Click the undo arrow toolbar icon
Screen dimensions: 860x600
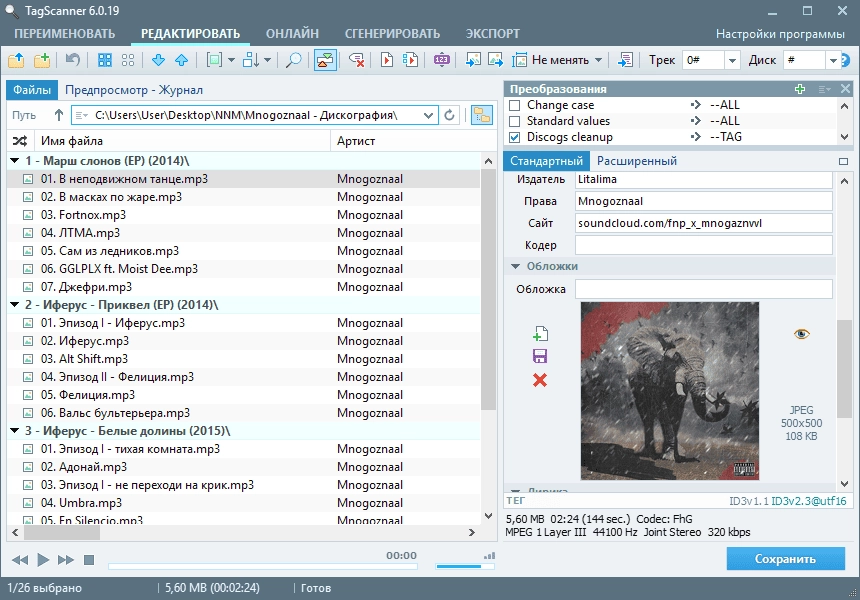(x=72, y=59)
